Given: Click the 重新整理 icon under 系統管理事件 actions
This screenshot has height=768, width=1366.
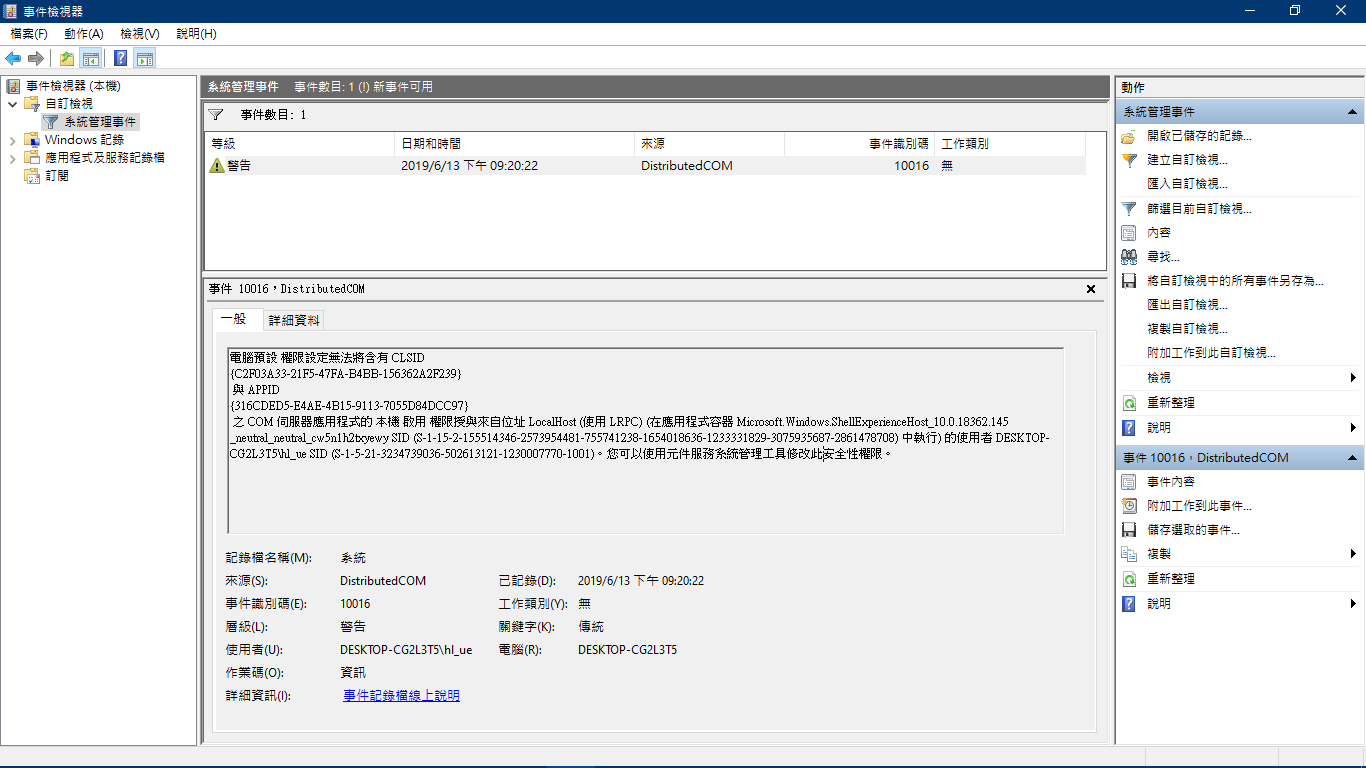Looking at the screenshot, I should pyautogui.click(x=1129, y=403).
